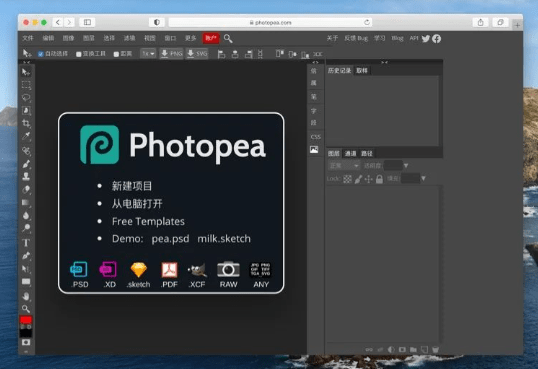Collapse the left toolbar via top arrows
Screen dimensions: 538x369
(26, 62)
